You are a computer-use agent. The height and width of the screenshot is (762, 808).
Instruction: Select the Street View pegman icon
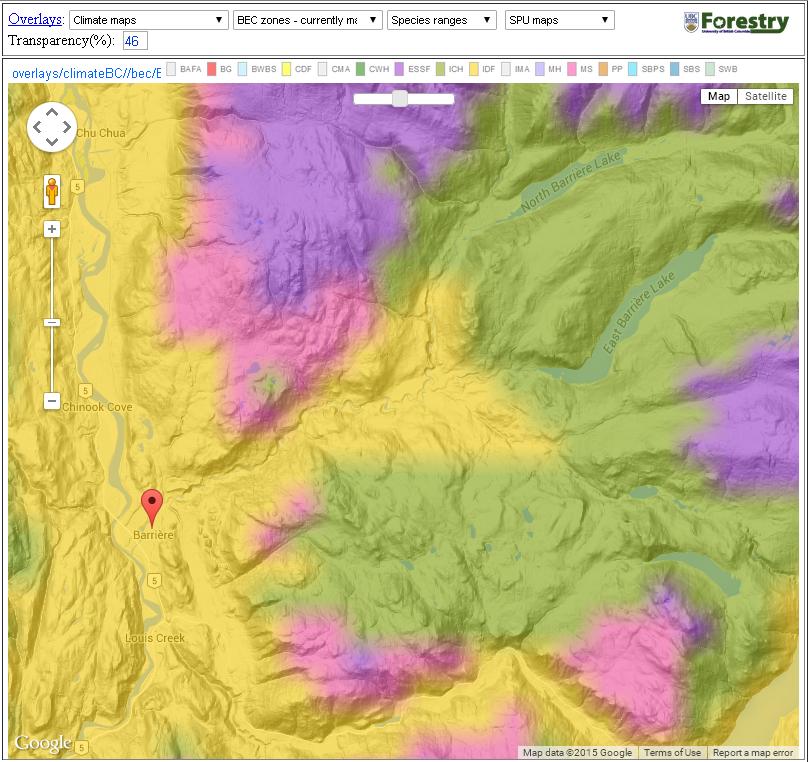click(52, 190)
